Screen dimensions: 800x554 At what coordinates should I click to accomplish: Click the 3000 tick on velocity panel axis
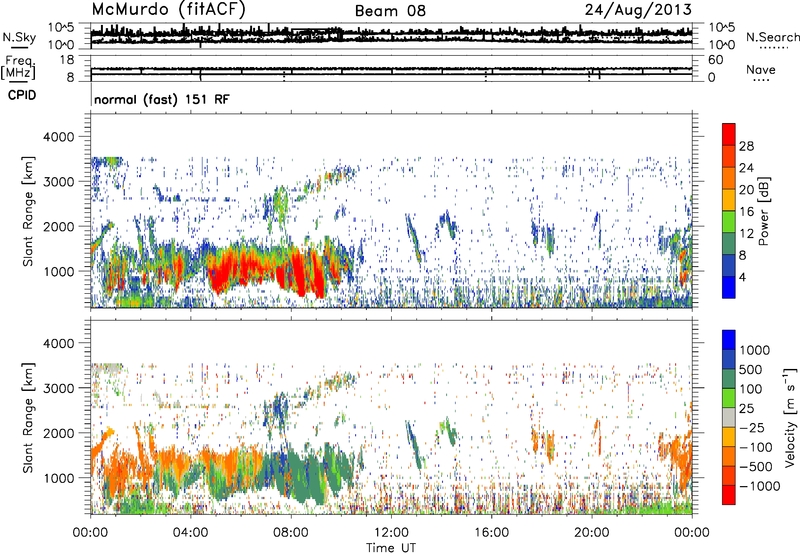pos(58,388)
